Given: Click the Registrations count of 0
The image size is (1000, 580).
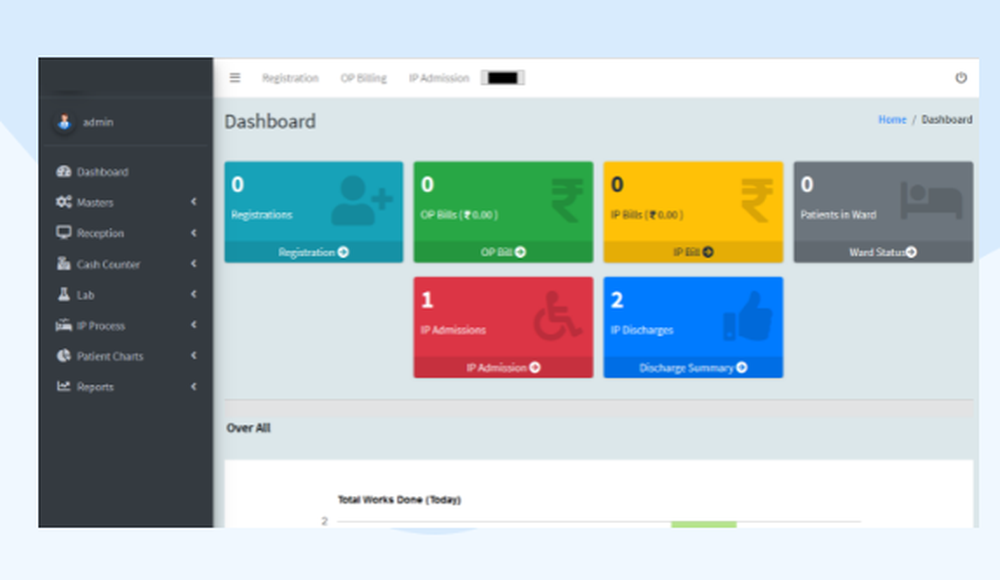Looking at the screenshot, I should [x=237, y=184].
